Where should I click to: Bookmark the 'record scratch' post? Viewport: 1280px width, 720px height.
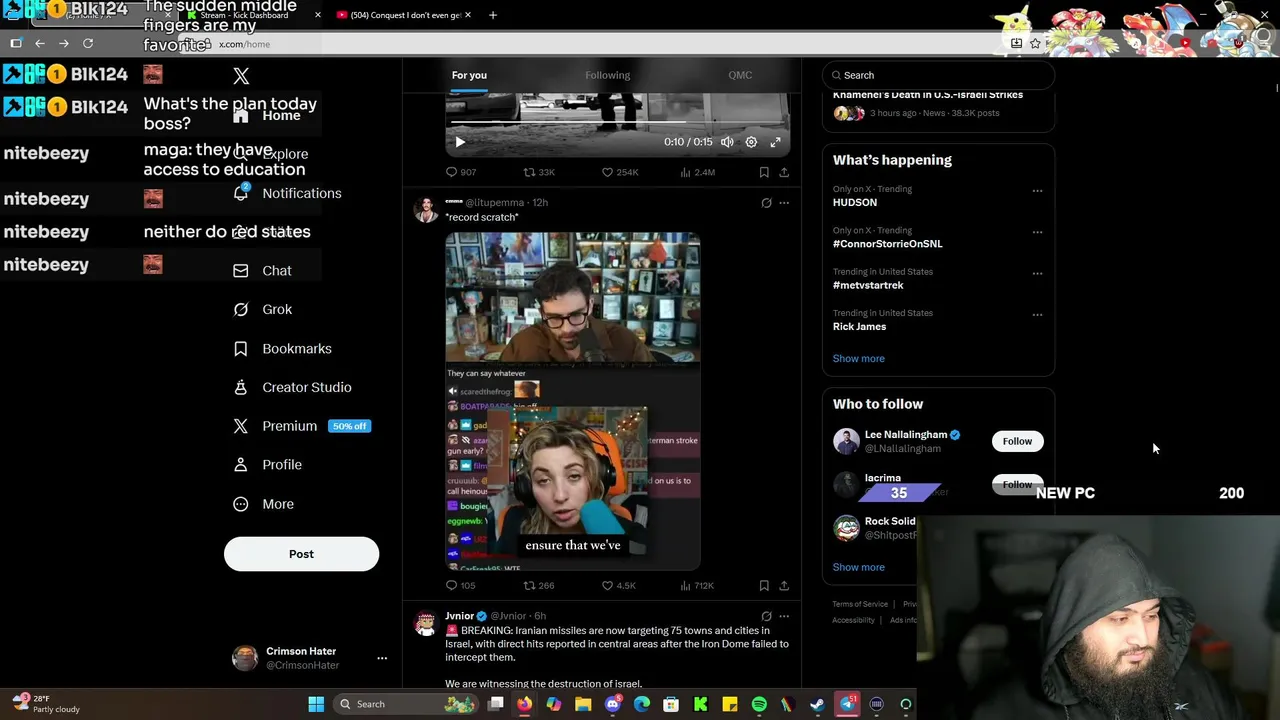point(764,585)
